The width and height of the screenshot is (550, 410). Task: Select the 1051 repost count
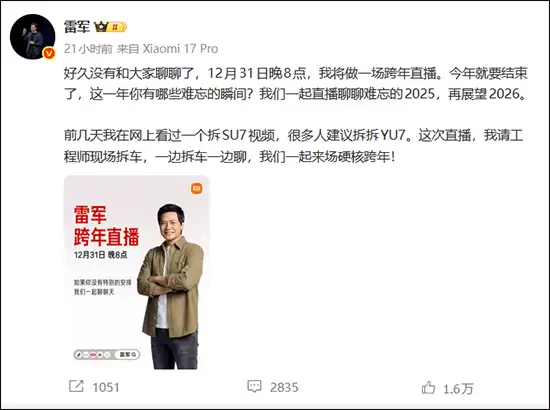tap(106, 388)
